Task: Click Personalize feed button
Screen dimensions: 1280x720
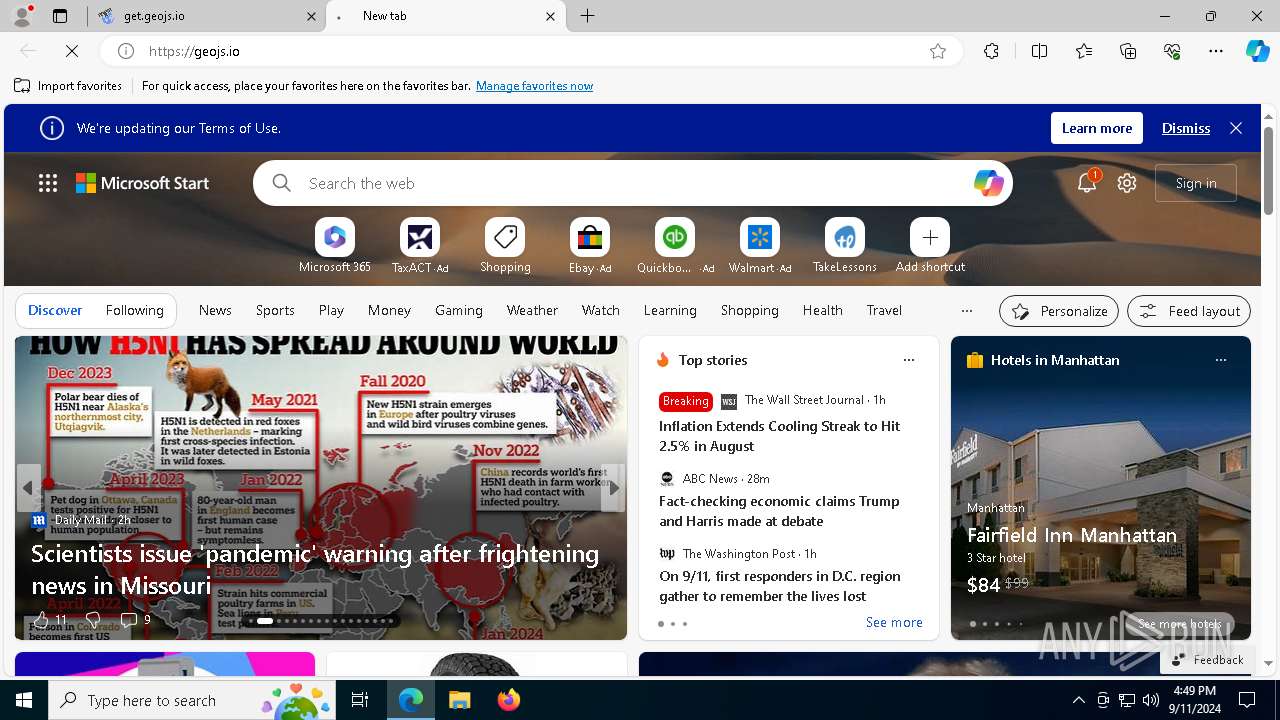Action: coord(1059,311)
